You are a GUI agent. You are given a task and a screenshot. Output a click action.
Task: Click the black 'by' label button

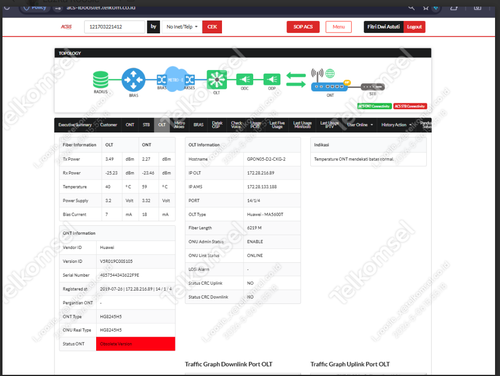coord(153,27)
